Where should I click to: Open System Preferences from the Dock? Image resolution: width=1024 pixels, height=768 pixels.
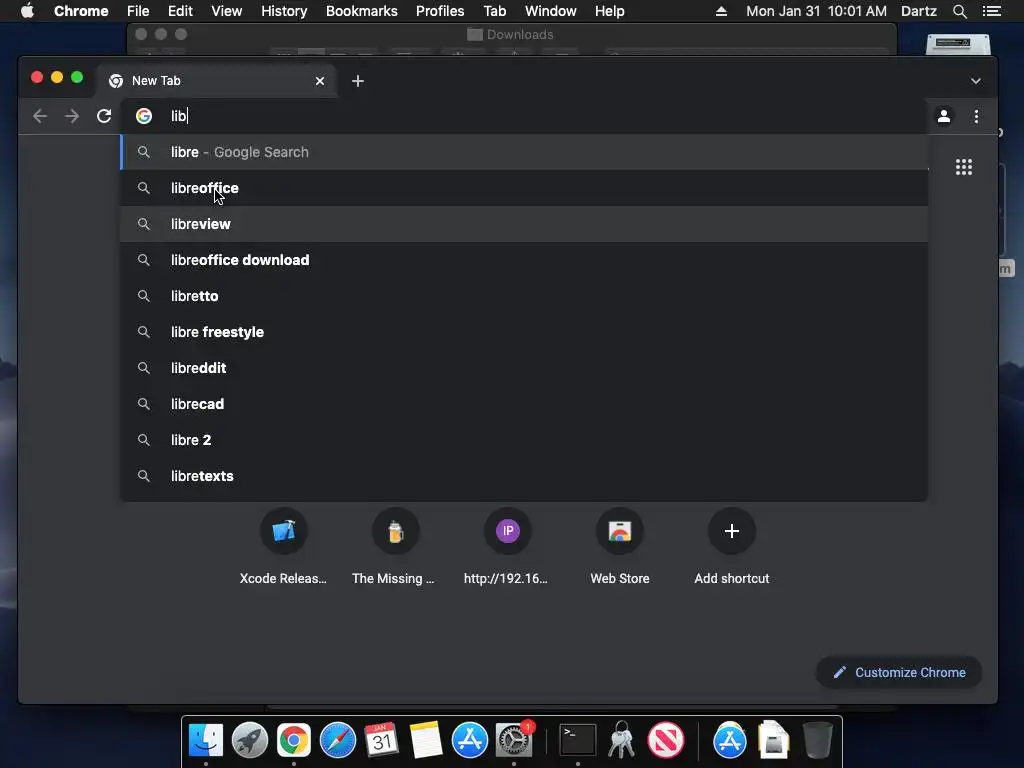coord(514,740)
